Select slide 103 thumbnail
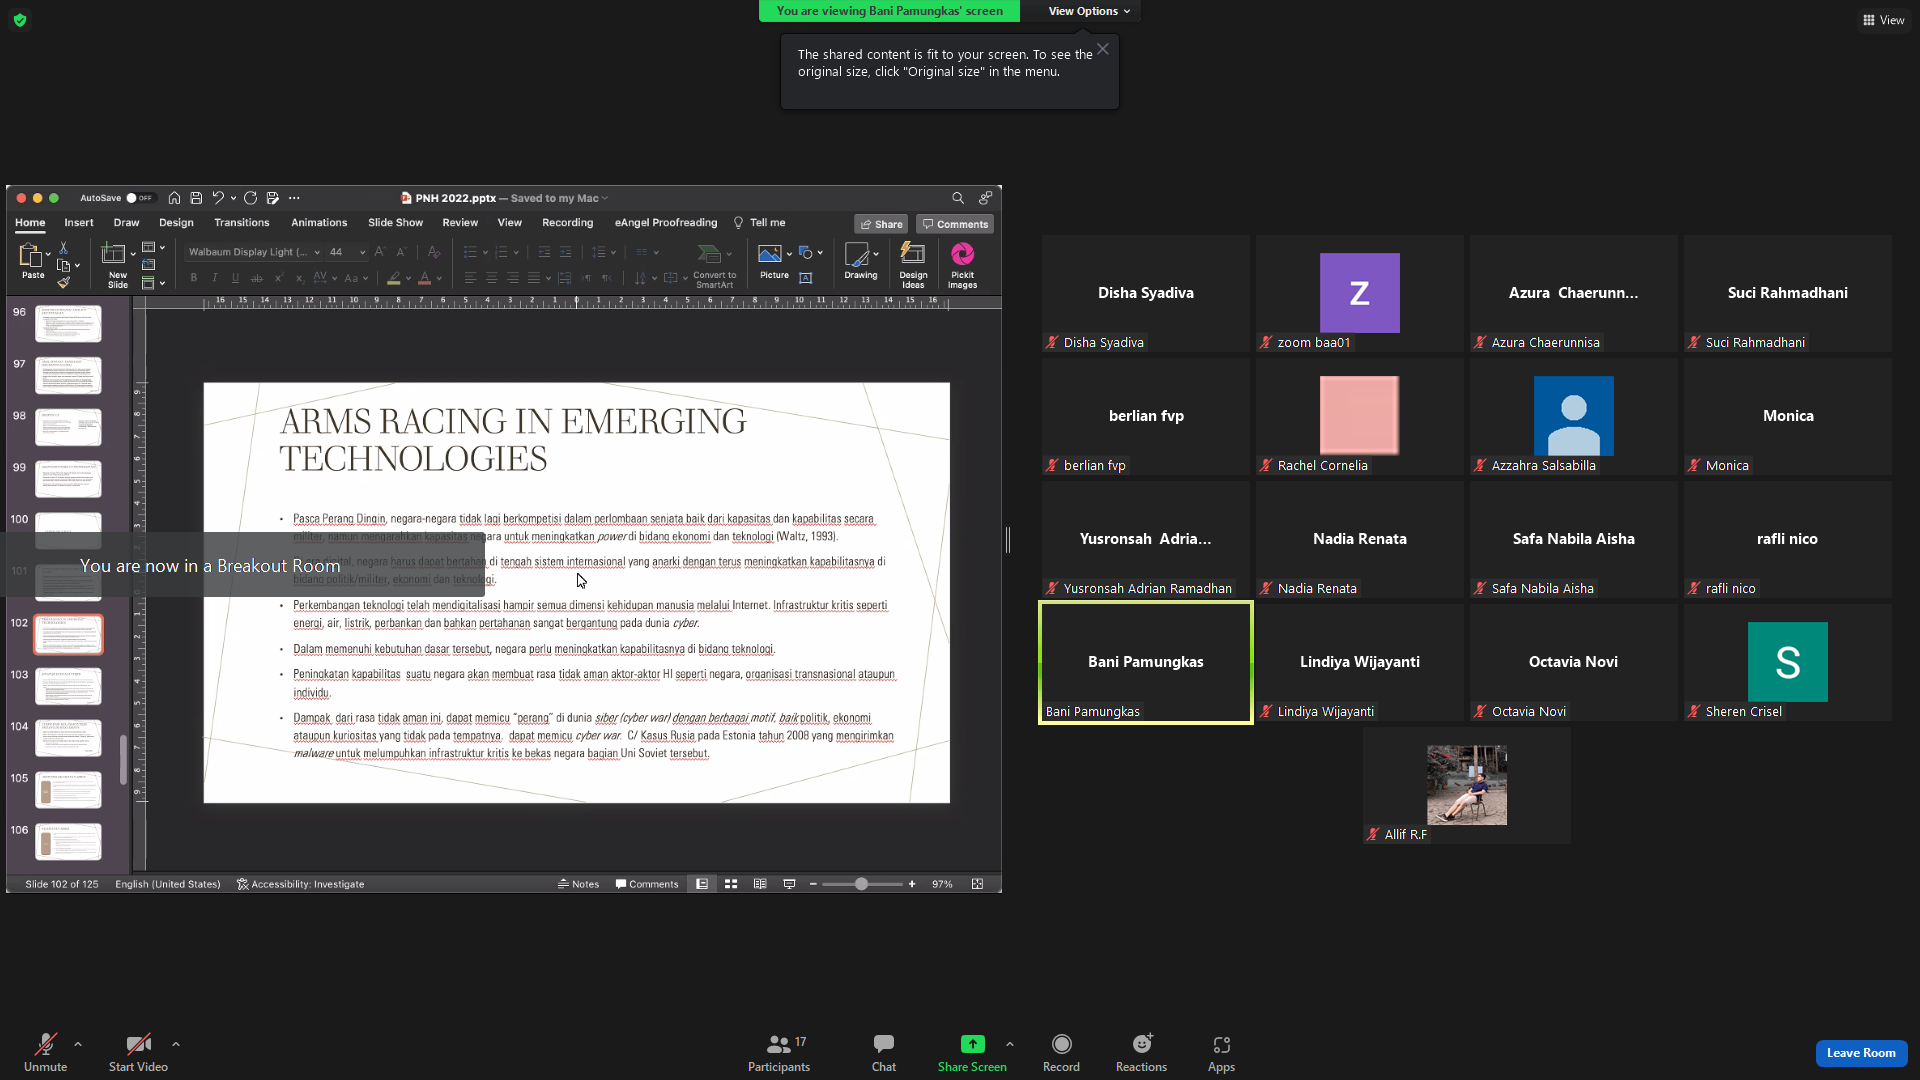This screenshot has width=1920, height=1080. (x=68, y=686)
